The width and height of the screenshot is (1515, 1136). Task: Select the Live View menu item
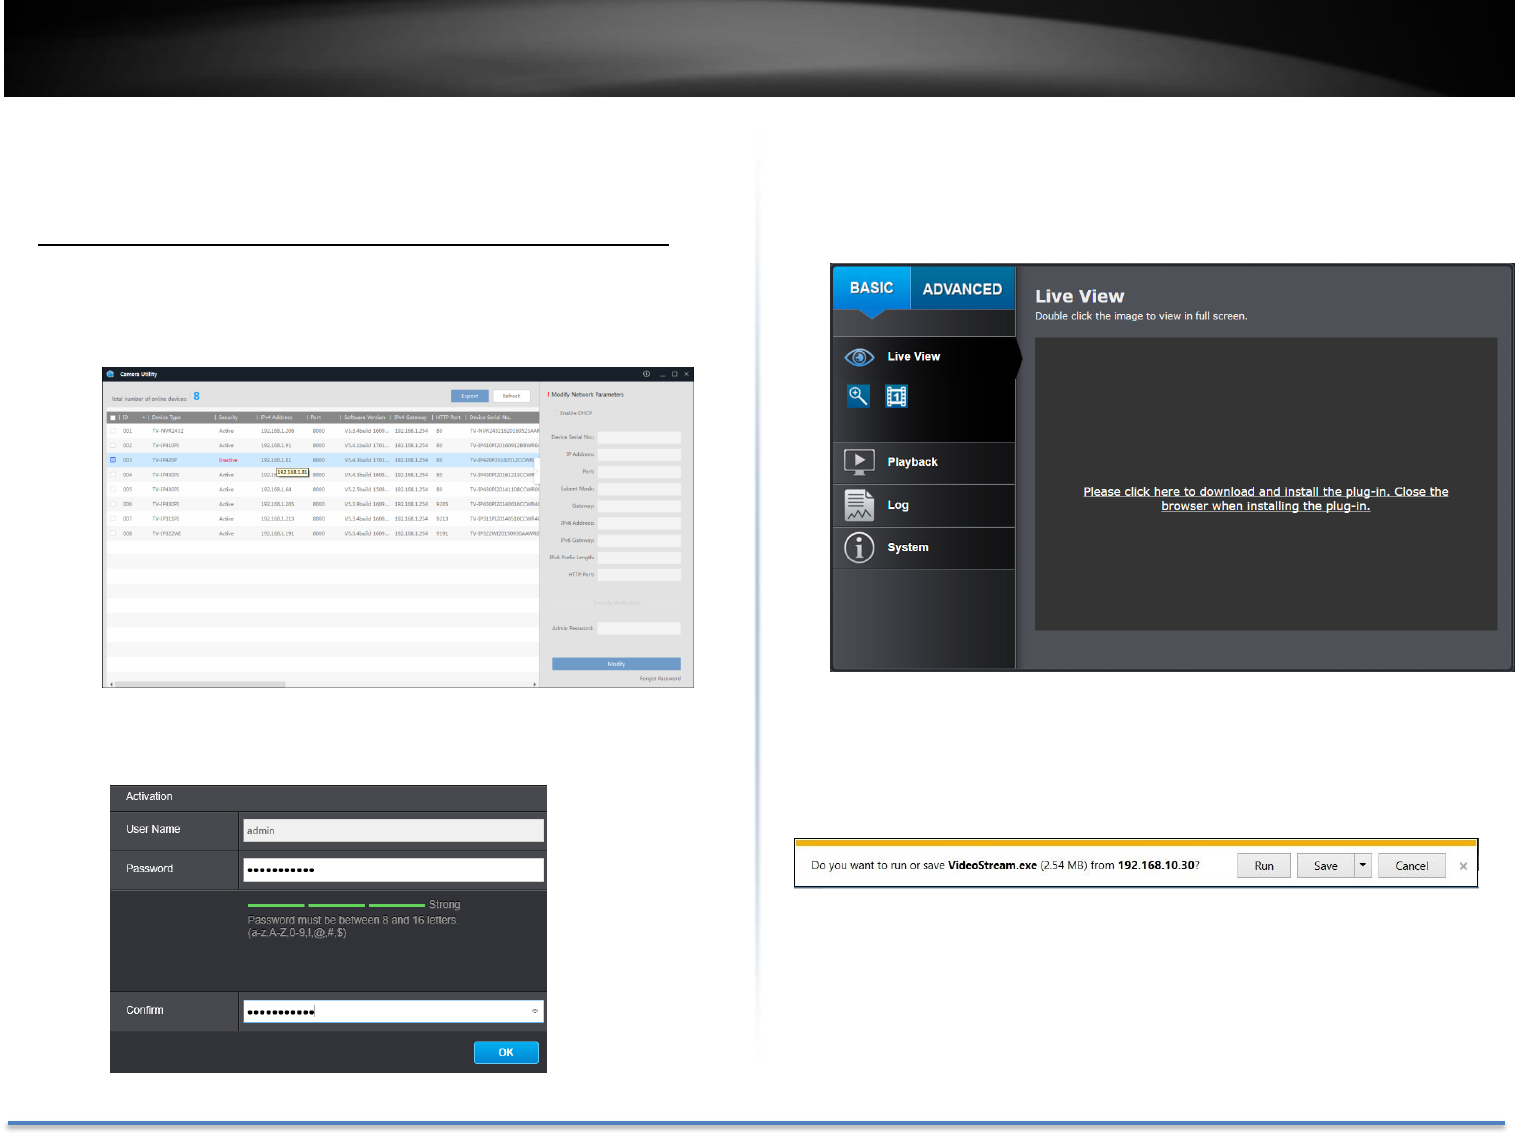(x=913, y=357)
